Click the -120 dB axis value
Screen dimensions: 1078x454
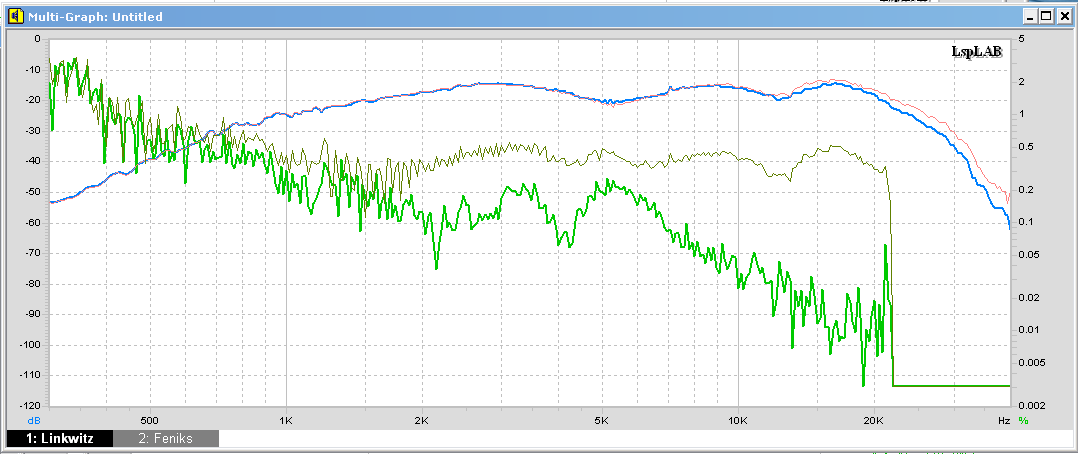(x=31, y=406)
